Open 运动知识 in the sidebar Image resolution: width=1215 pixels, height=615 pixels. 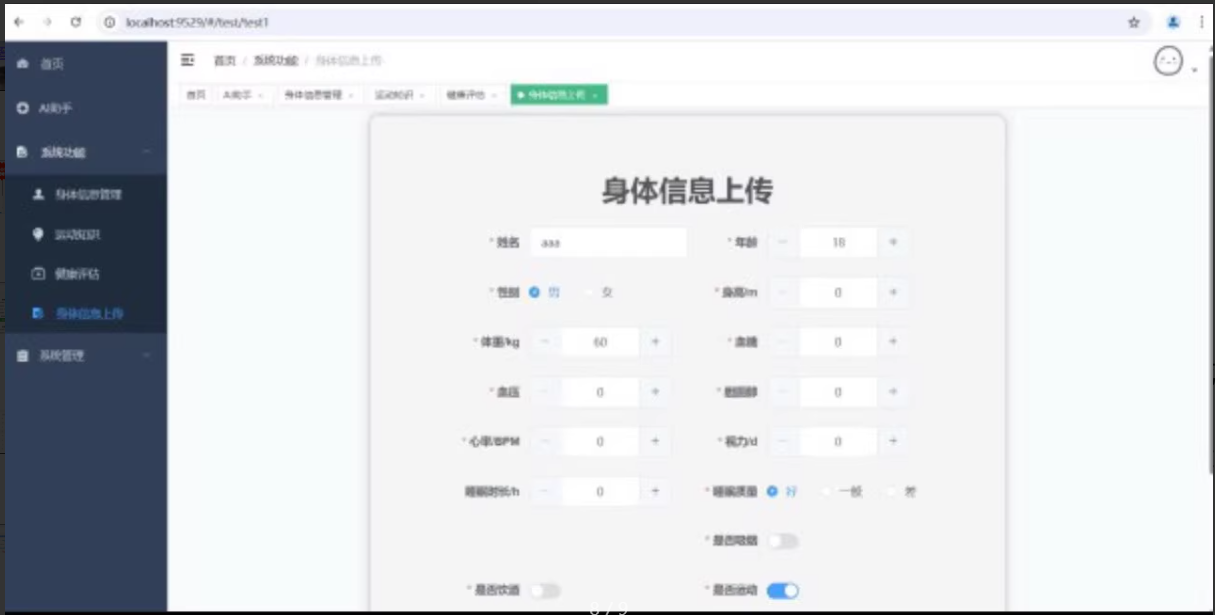(x=84, y=234)
